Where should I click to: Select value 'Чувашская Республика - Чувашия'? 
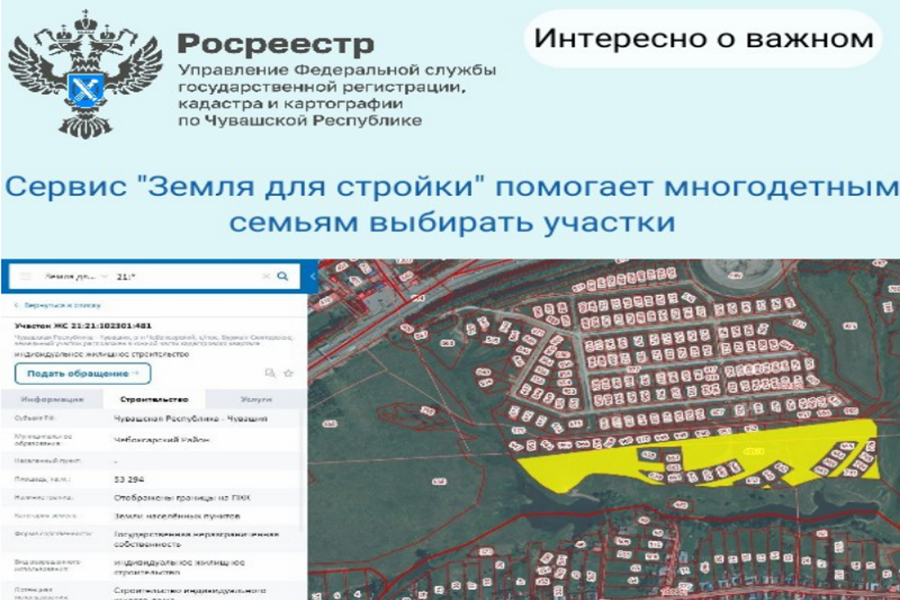tap(191, 419)
